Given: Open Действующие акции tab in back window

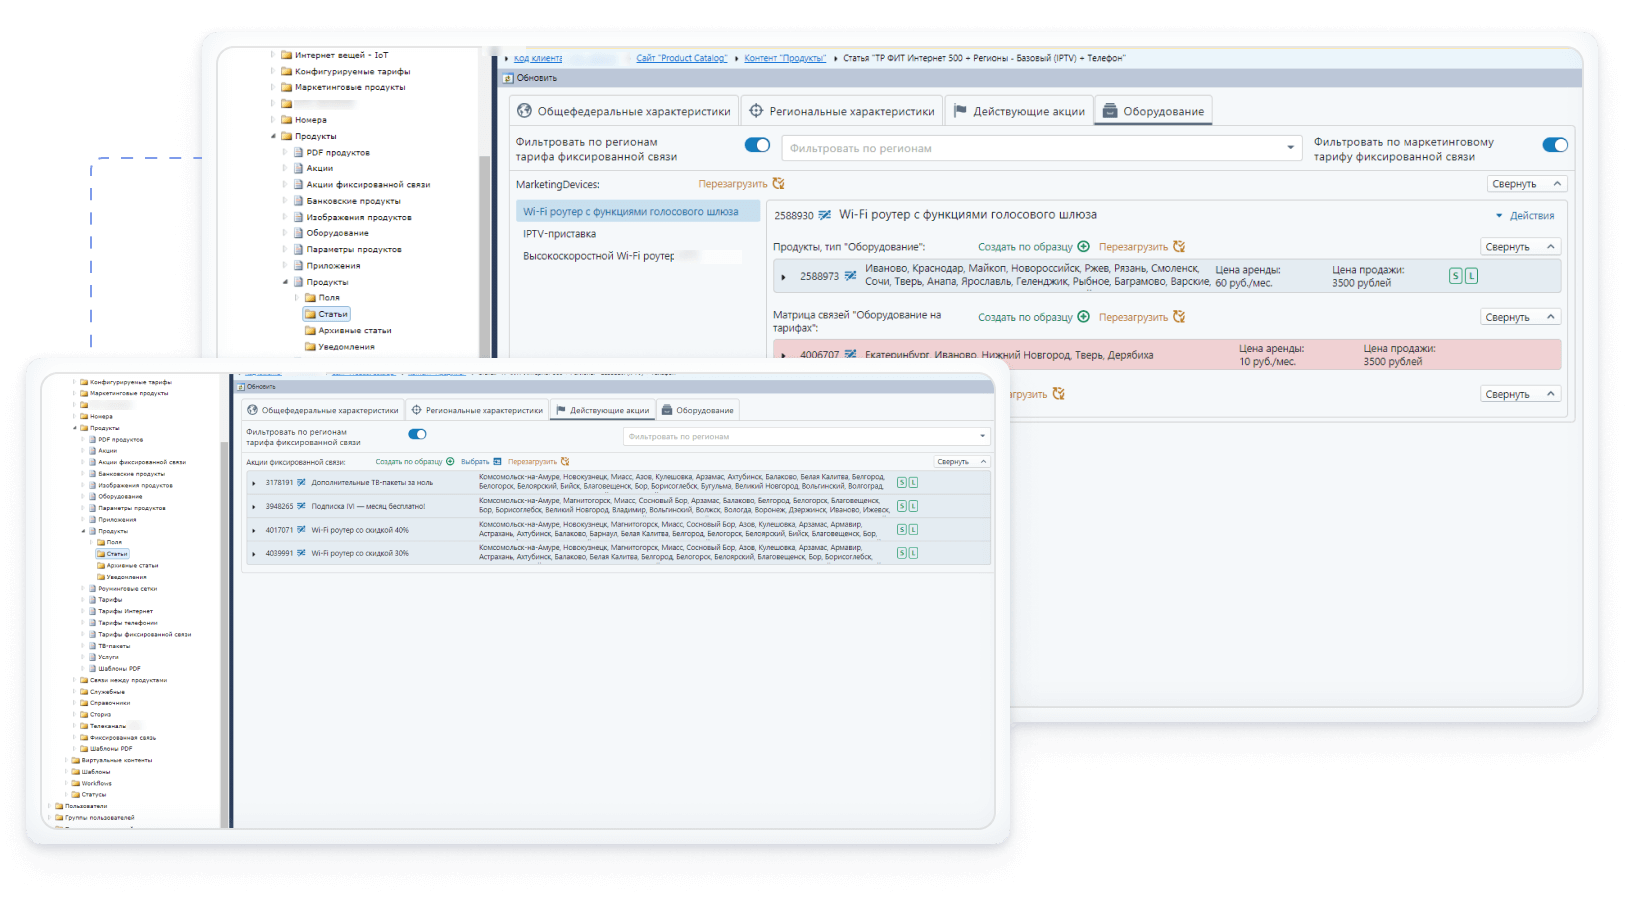Looking at the screenshot, I should 1018,111.
